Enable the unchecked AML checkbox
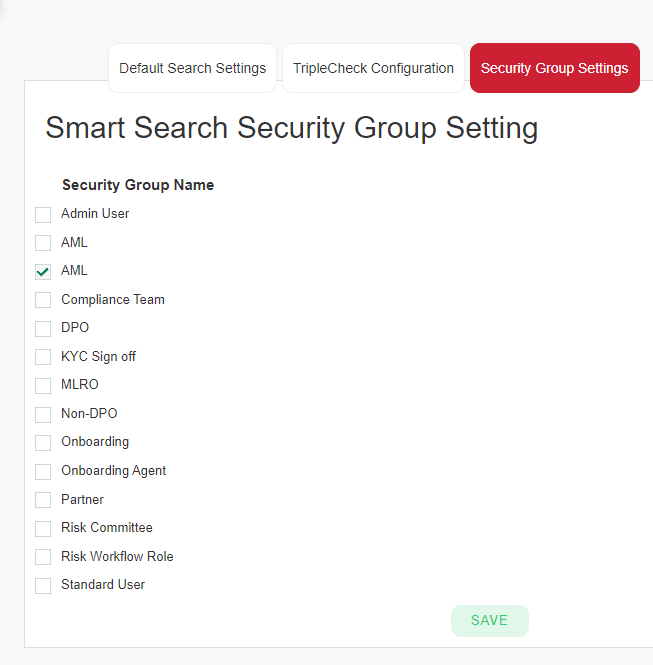653x665 pixels. tap(43, 243)
